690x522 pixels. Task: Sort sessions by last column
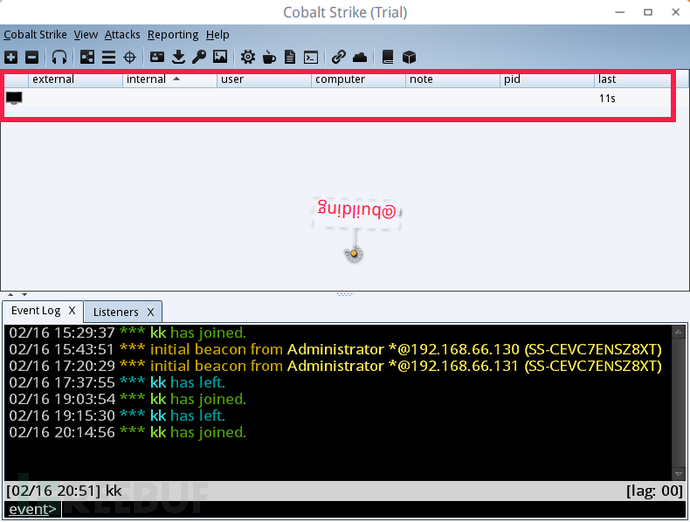click(x=632, y=79)
